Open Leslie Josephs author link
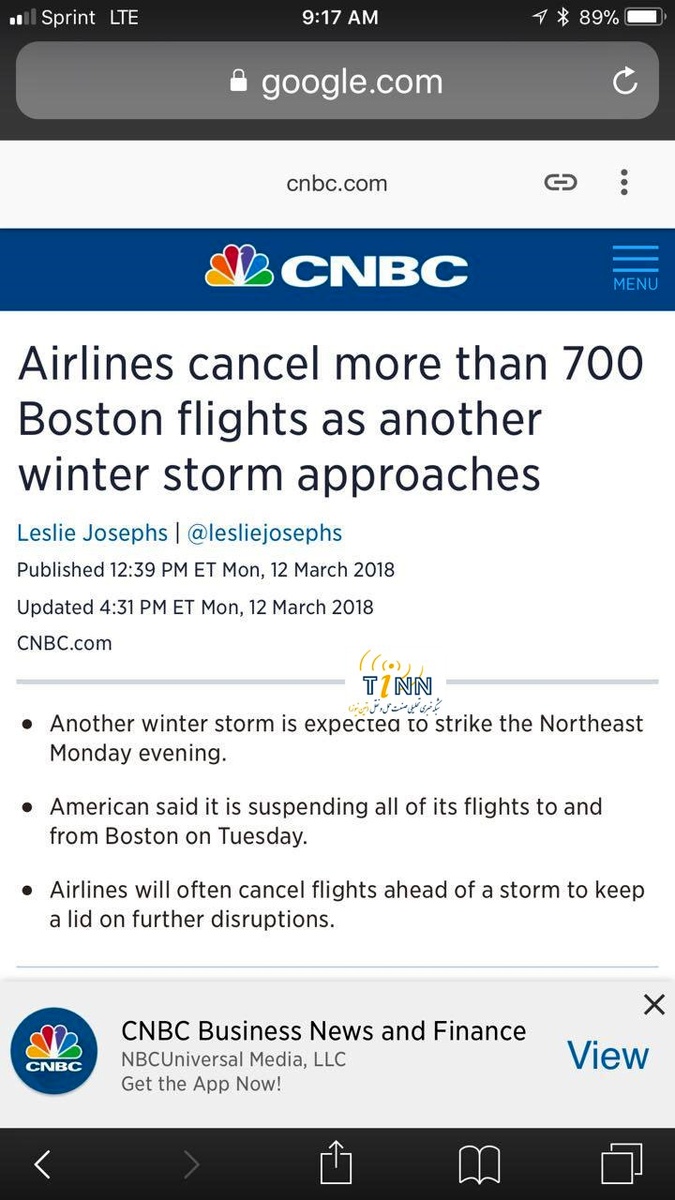The height and width of the screenshot is (1200, 675). point(92,533)
